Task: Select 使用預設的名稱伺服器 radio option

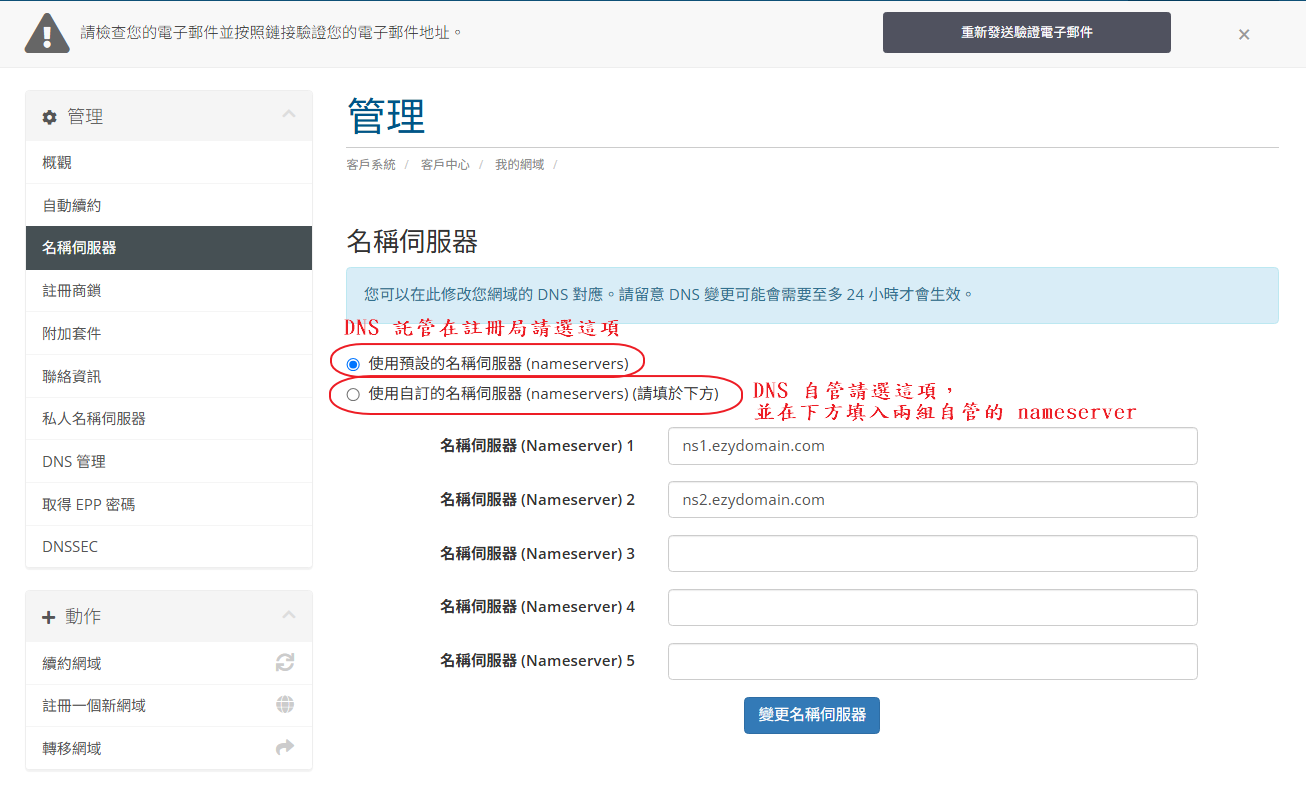Action: 353,364
